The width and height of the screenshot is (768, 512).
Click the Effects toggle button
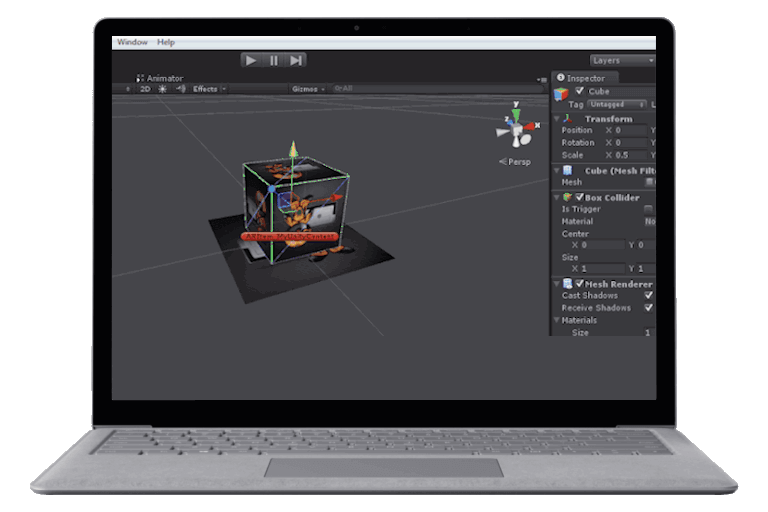[205, 89]
